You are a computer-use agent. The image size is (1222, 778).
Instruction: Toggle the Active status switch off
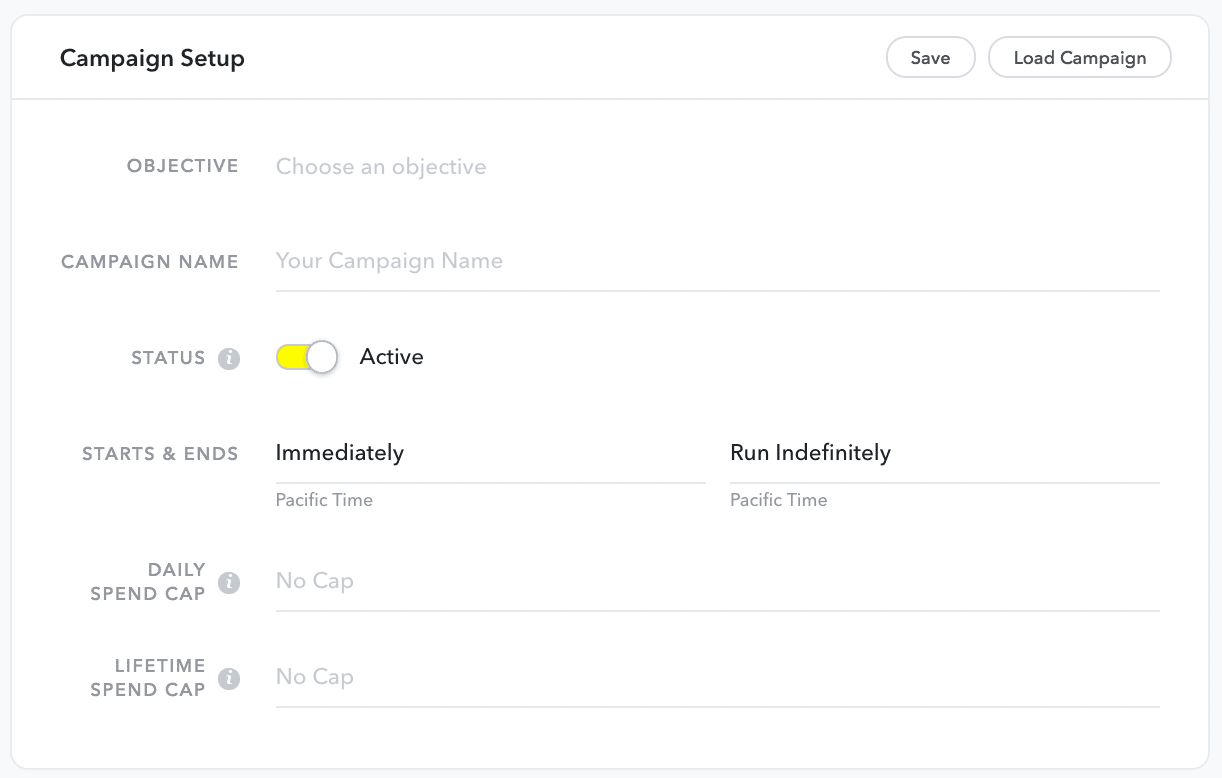click(307, 357)
